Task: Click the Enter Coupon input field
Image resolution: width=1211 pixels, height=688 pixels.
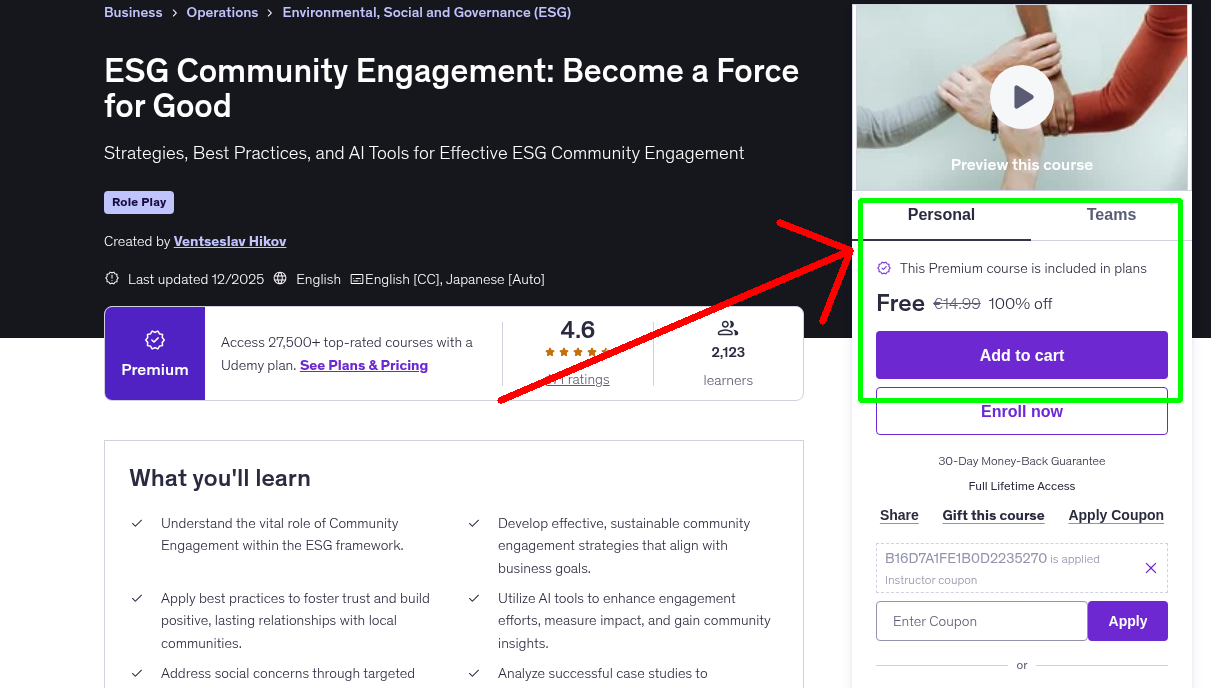Action: [x=980, y=620]
